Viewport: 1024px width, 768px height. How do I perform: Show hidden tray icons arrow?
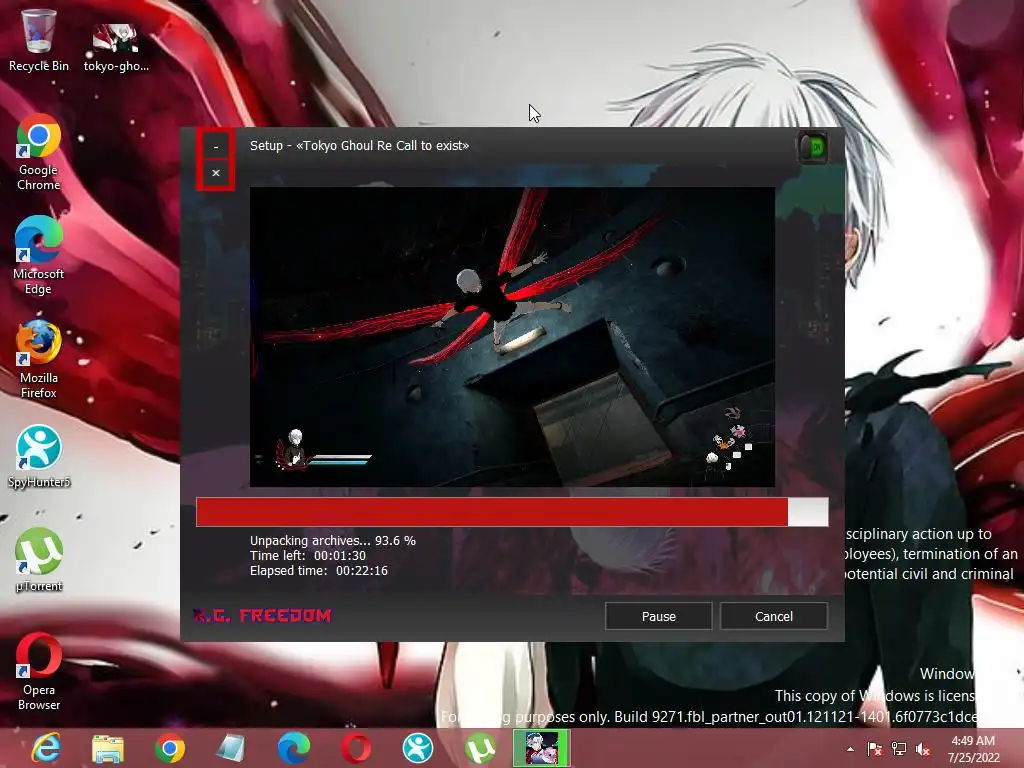coord(850,749)
